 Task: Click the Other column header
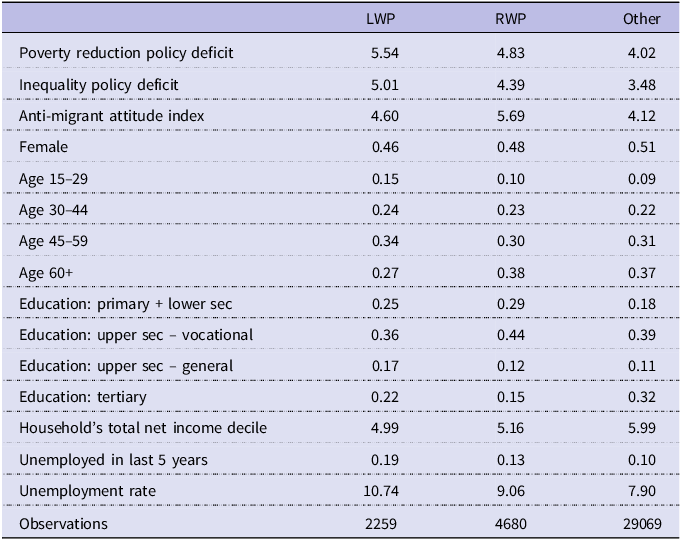(x=641, y=19)
